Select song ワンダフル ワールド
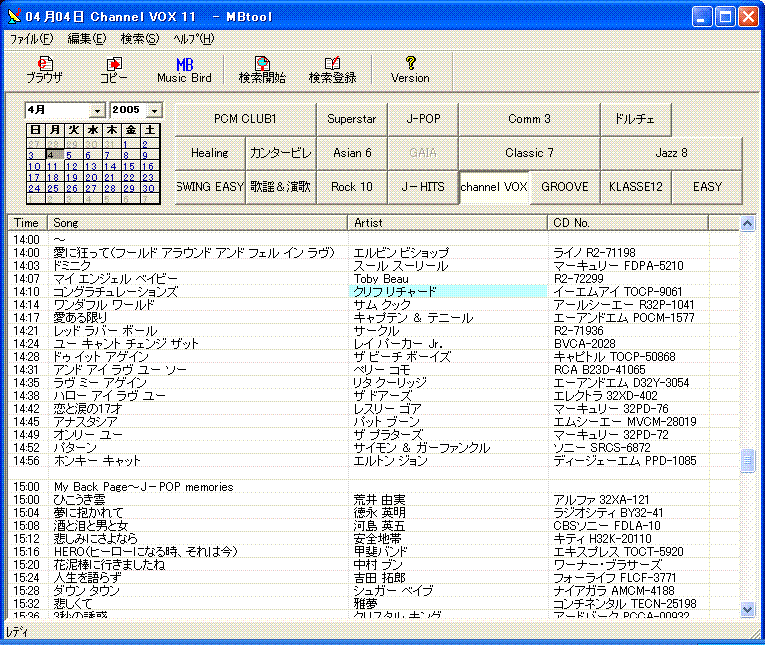The width and height of the screenshot is (765, 645). coord(104,305)
